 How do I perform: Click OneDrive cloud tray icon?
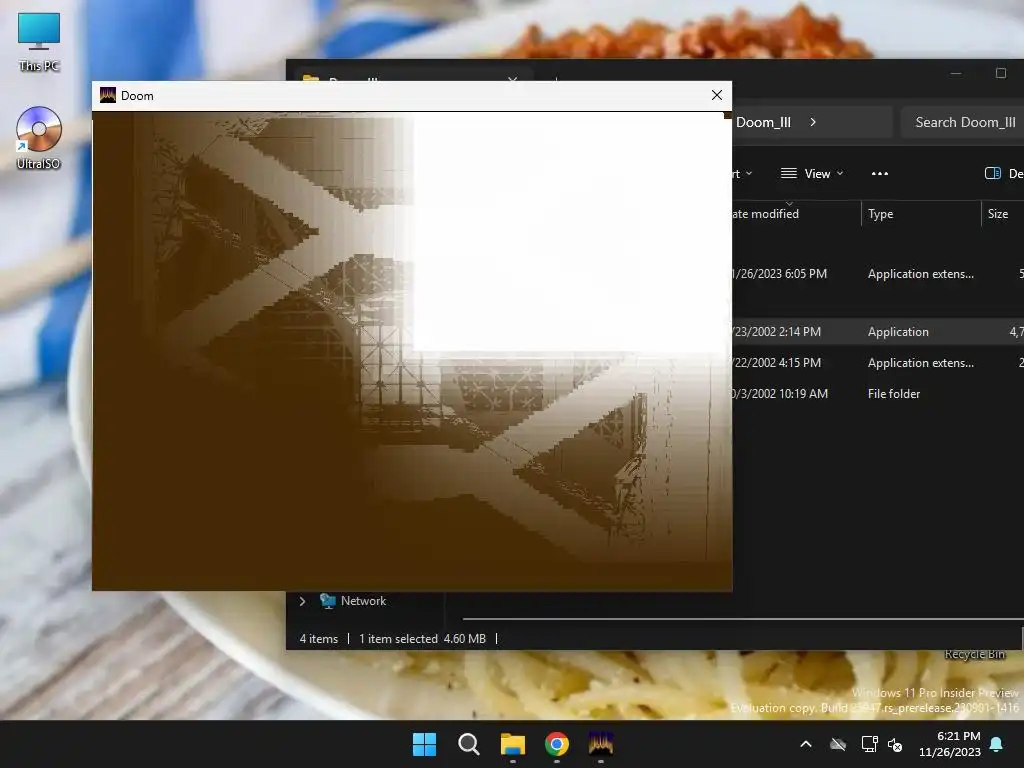[x=838, y=744]
